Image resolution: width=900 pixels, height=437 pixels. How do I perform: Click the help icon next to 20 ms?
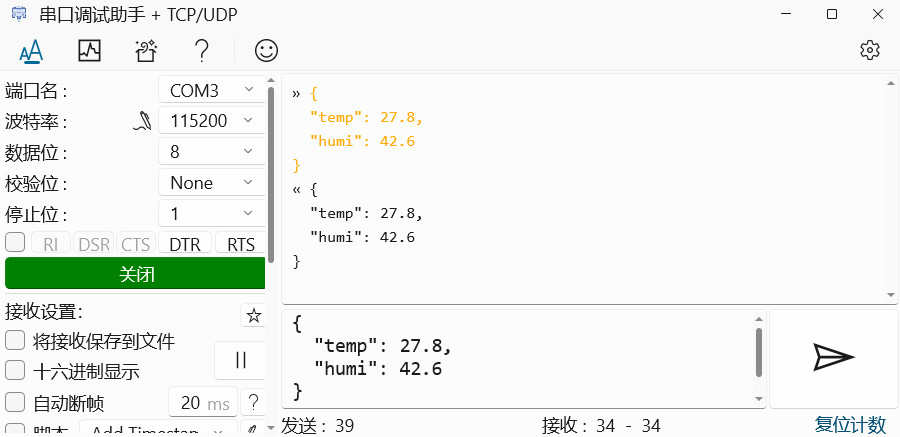point(253,403)
